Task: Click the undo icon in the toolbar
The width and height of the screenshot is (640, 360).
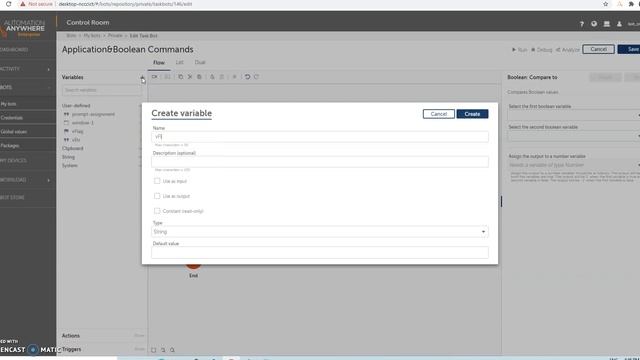Action: click(x=247, y=77)
